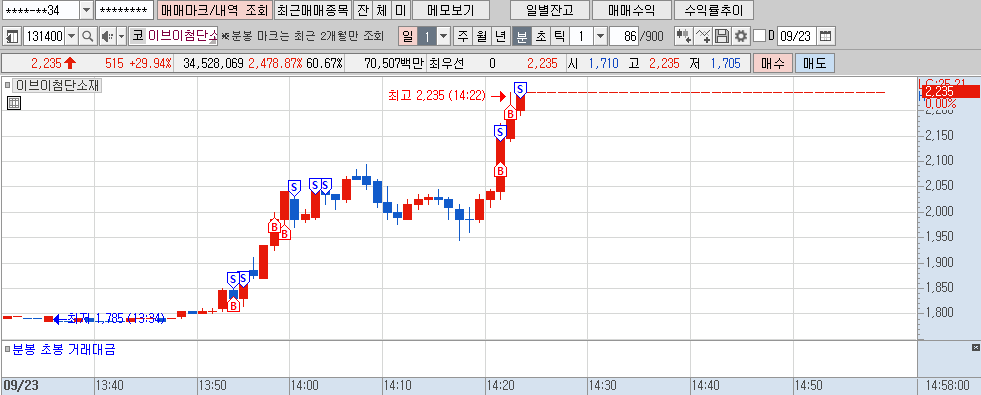Click the 86 candle count field

click(623, 36)
